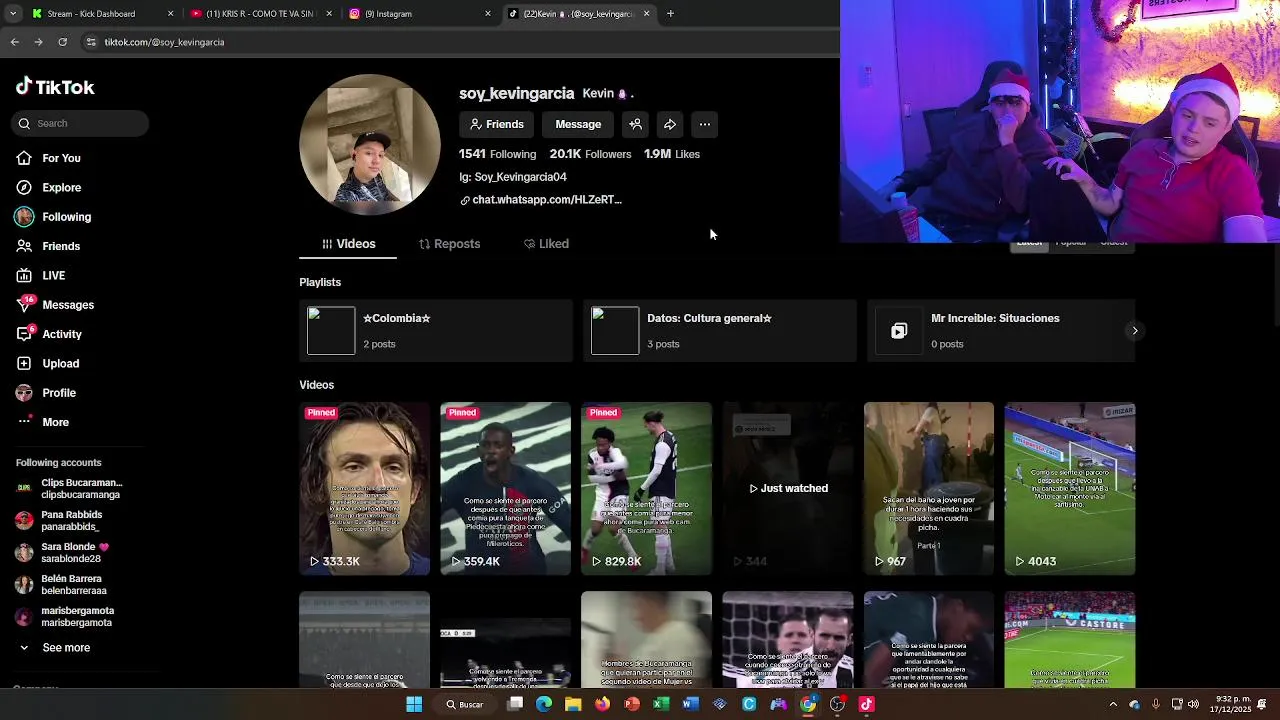Open the Windows Start menu

(x=414, y=704)
